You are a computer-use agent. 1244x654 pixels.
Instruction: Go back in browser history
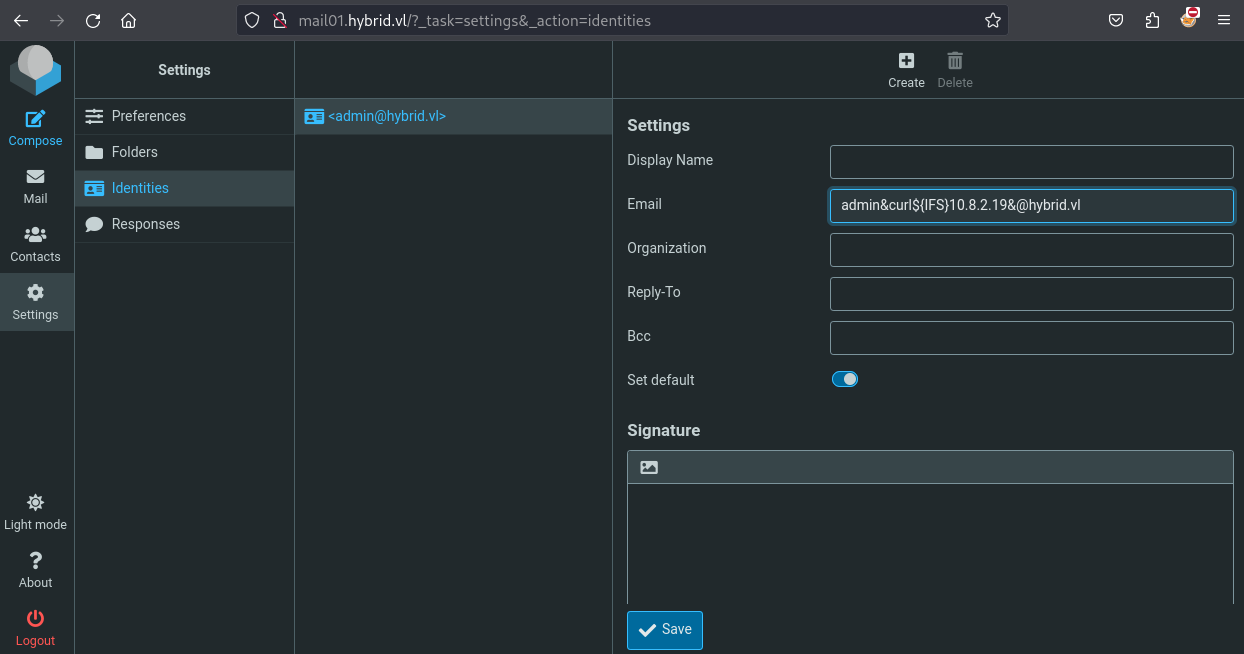21,20
